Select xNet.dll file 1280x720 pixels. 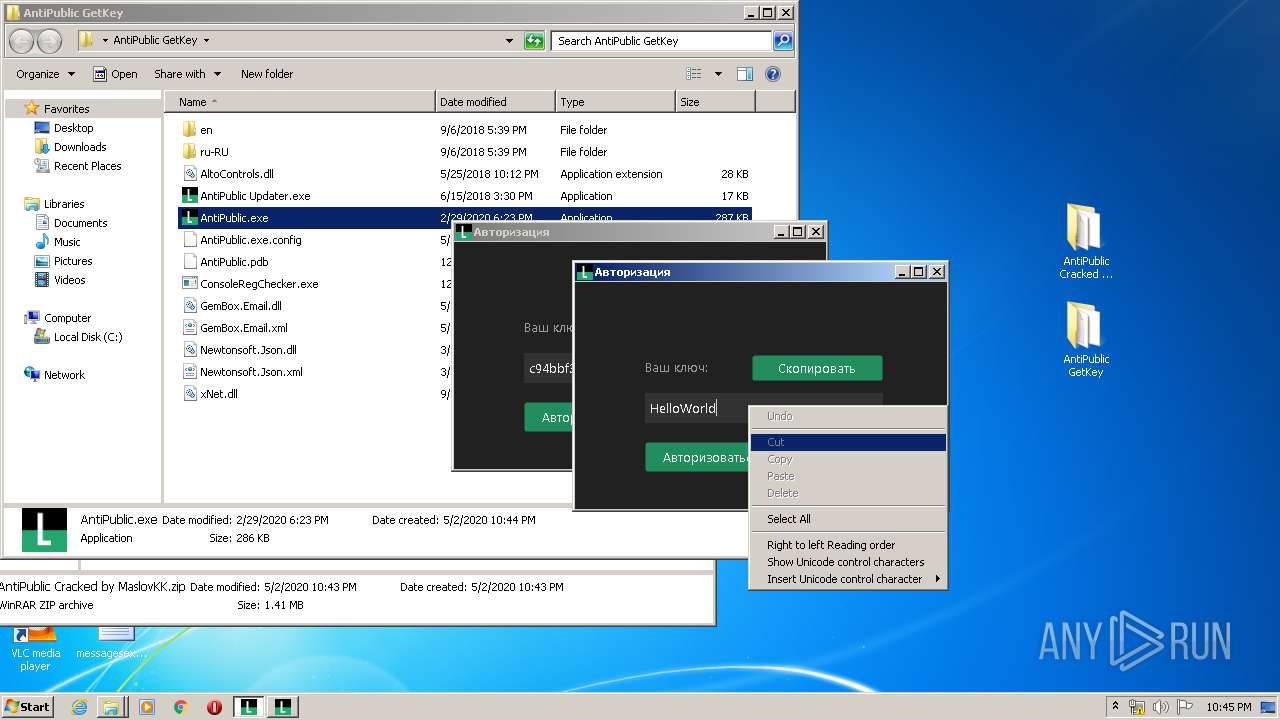(x=218, y=394)
